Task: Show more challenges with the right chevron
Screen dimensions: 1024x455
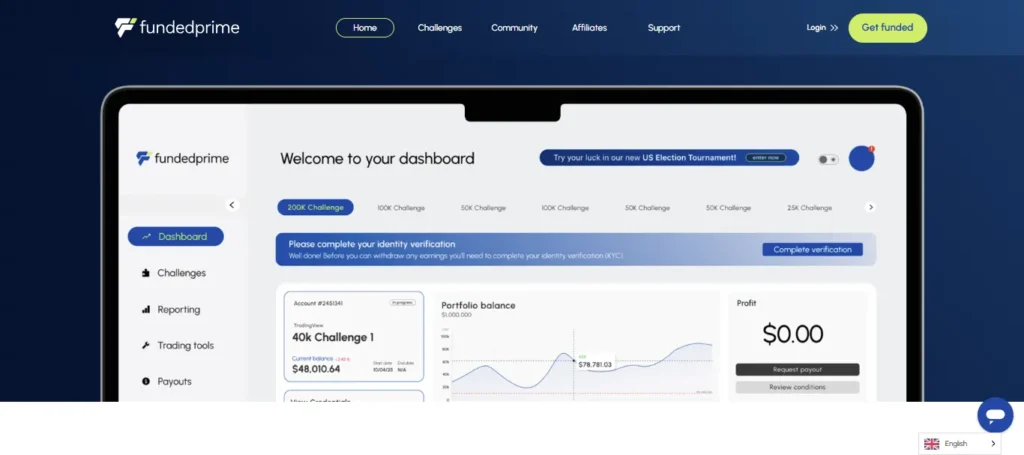Action: click(870, 207)
